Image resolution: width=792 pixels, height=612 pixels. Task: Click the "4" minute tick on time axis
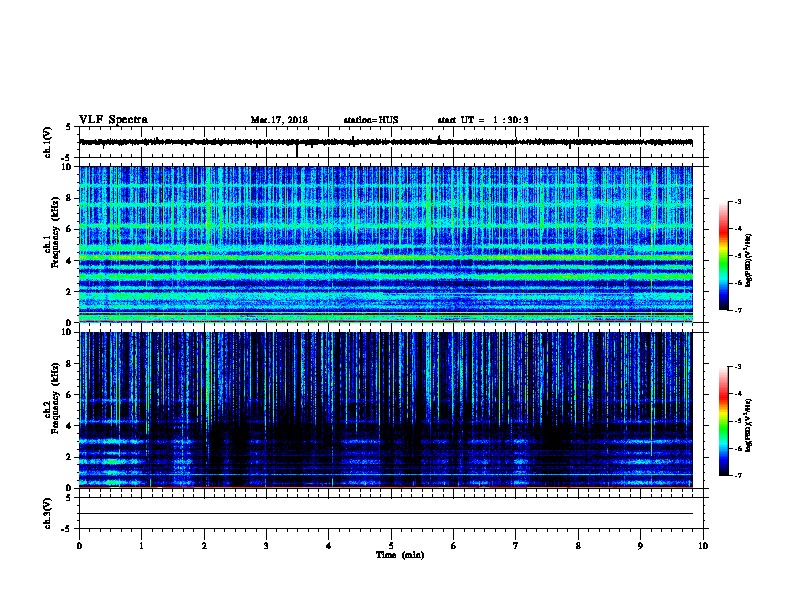click(x=329, y=546)
